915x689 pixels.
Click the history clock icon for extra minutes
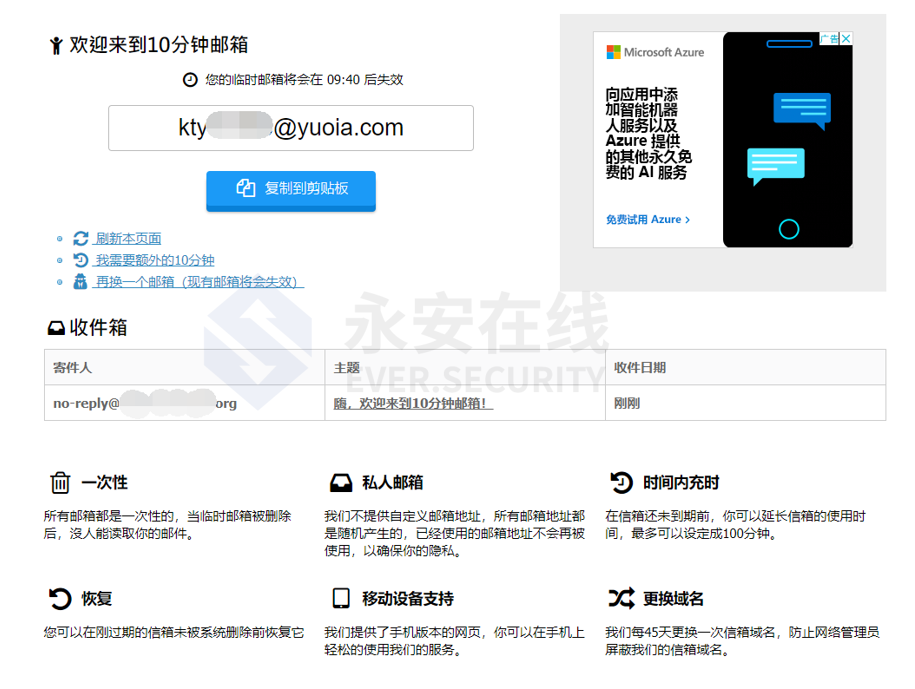click(81, 260)
